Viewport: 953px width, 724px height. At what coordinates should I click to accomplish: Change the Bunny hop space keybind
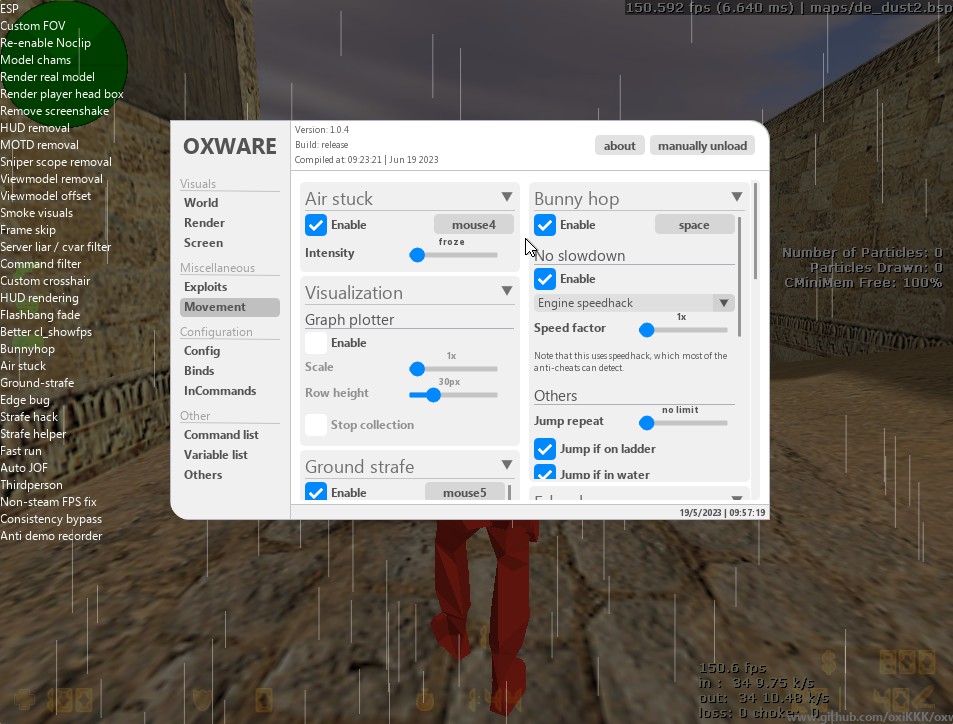point(694,225)
